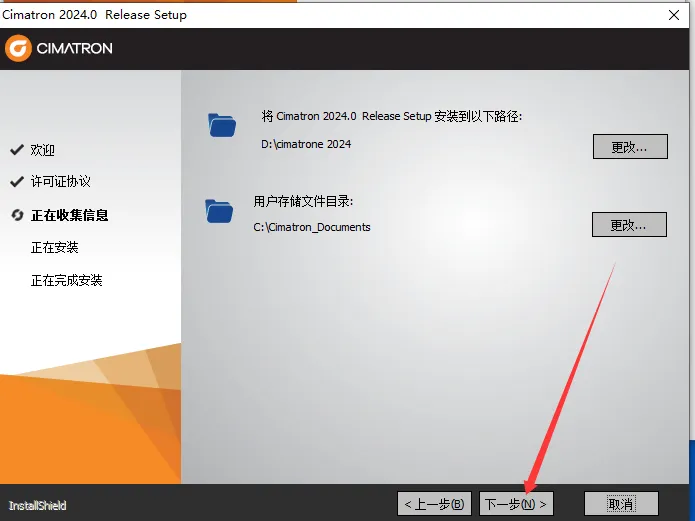Click the install path folder icon
The height and width of the screenshot is (521, 695).
pos(222,125)
